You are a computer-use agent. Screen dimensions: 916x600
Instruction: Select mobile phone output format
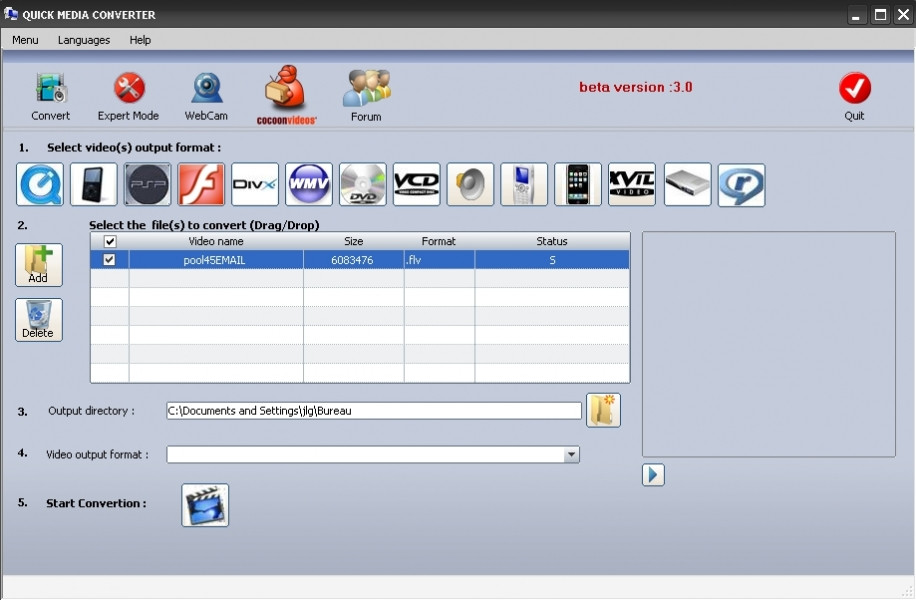(x=524, y=185)
